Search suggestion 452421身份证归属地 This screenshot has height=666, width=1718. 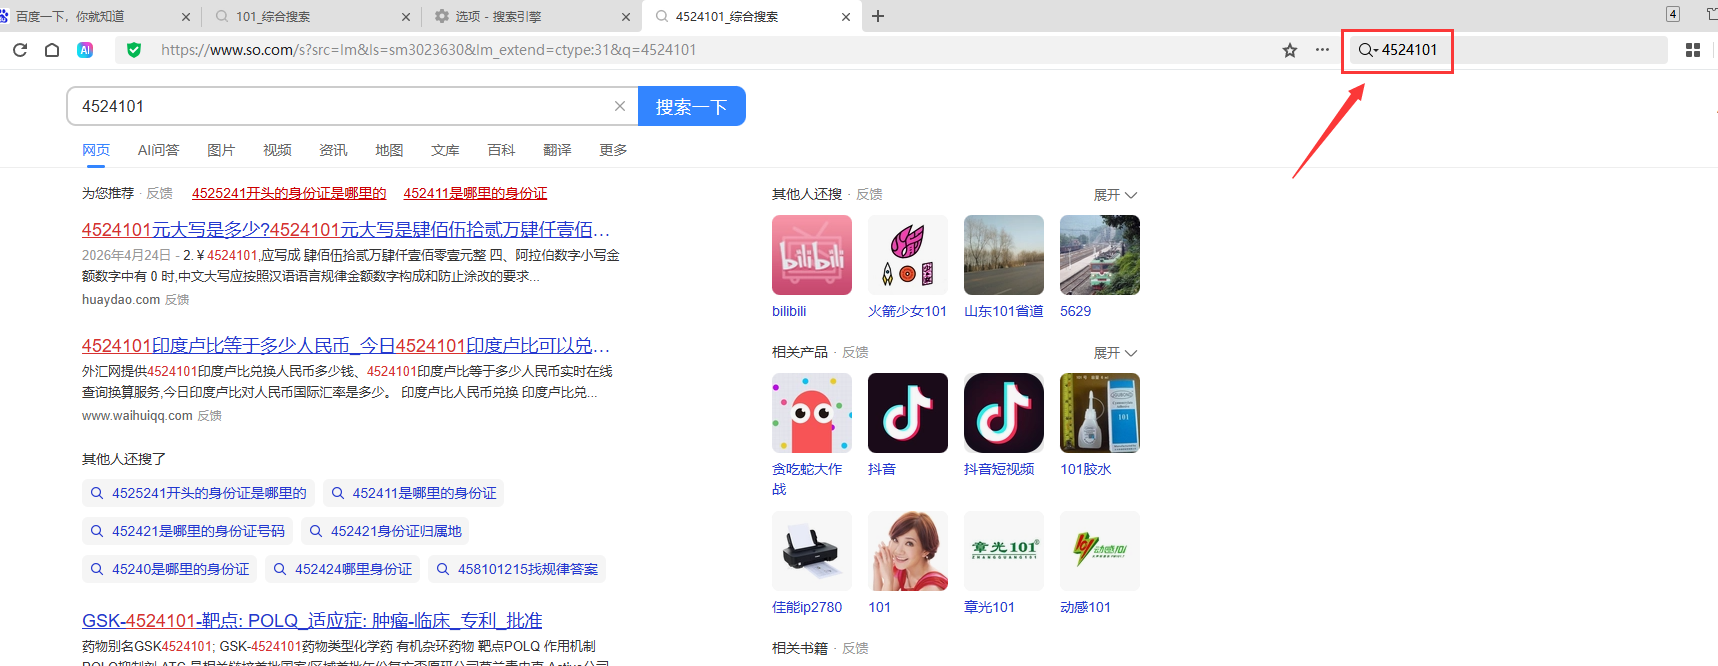(x=385, y=531)
